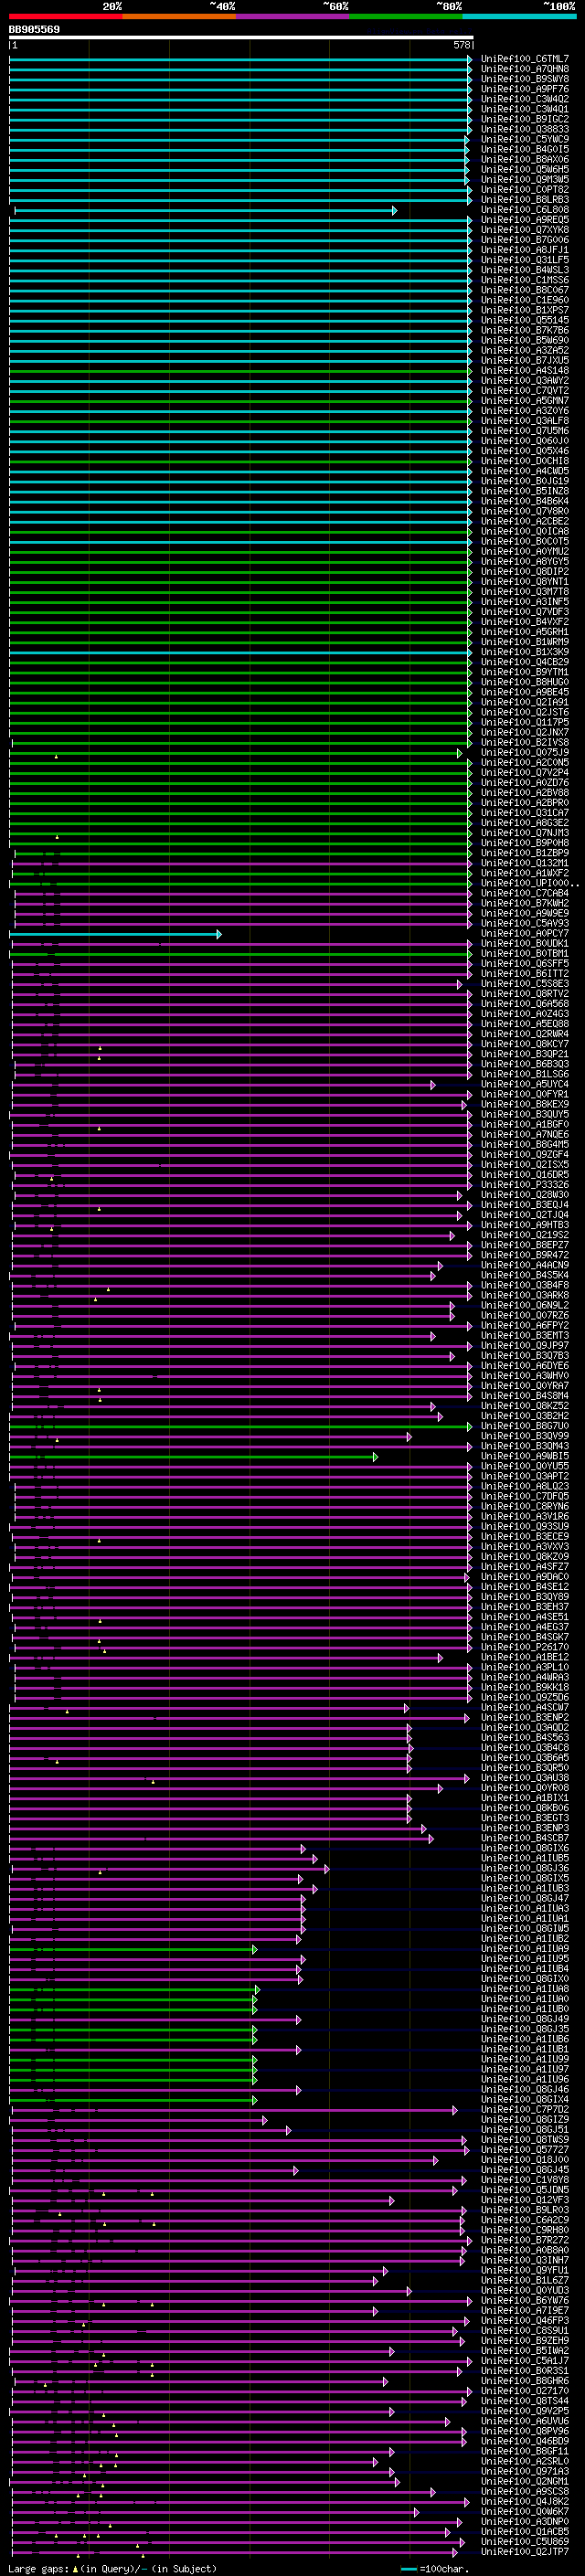Select label UniRef100_Q55145

525,320
